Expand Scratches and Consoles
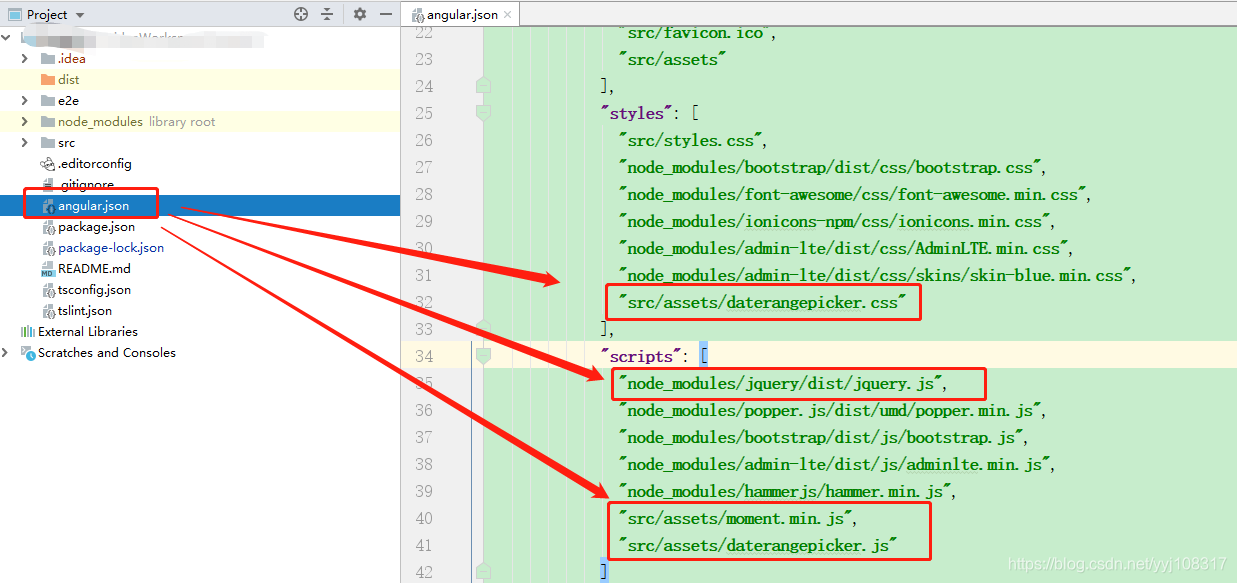1237x583 pixels. click(x=6, y=352)
